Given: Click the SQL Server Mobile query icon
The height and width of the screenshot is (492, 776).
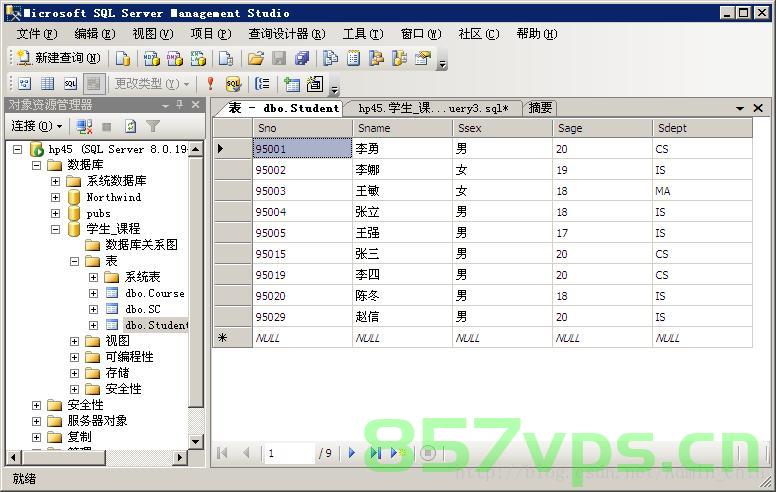Looking at the screenshot, I should pos(226,58).
